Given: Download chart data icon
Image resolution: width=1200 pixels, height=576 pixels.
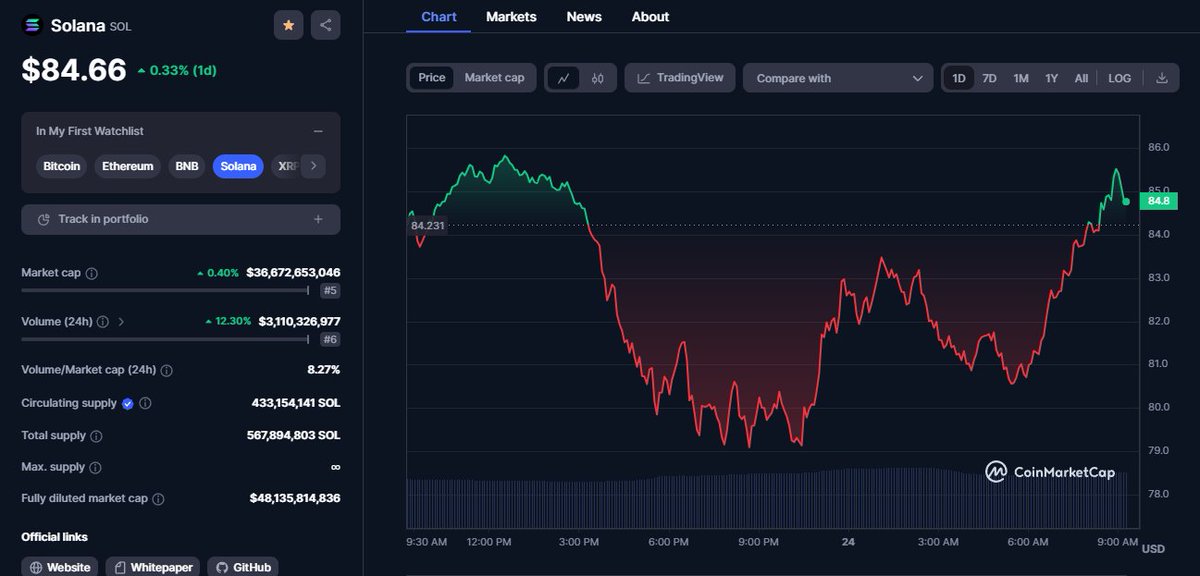Looking at the screenshot, I should 1161,78.
